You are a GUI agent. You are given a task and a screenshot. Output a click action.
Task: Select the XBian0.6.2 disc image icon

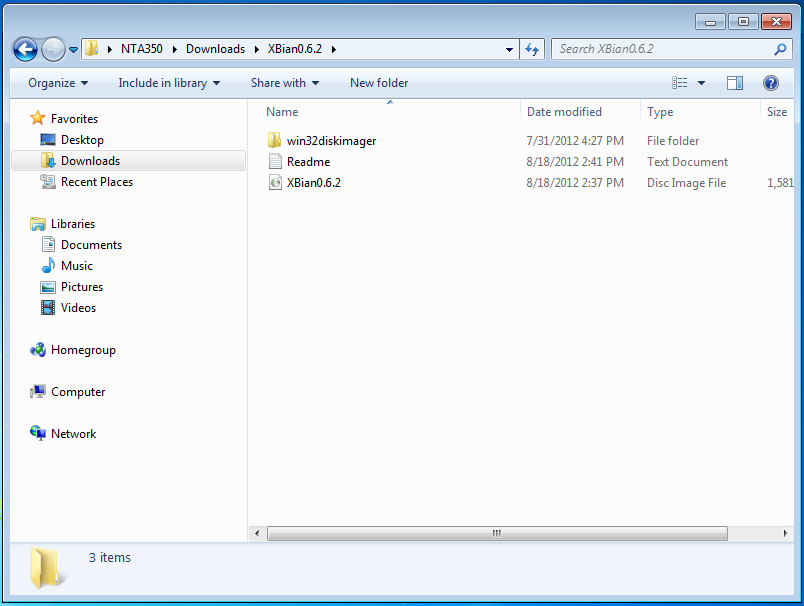(275, 183)
